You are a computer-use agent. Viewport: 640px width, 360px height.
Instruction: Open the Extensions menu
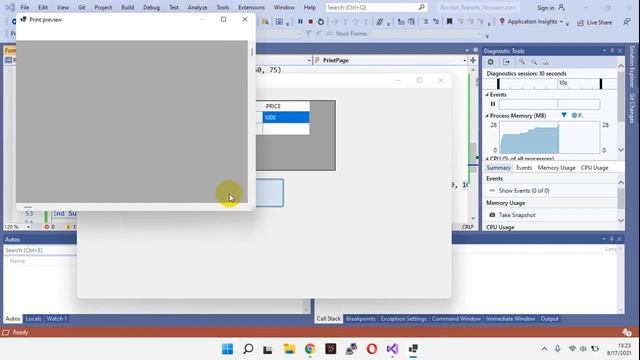click(251, 7)
